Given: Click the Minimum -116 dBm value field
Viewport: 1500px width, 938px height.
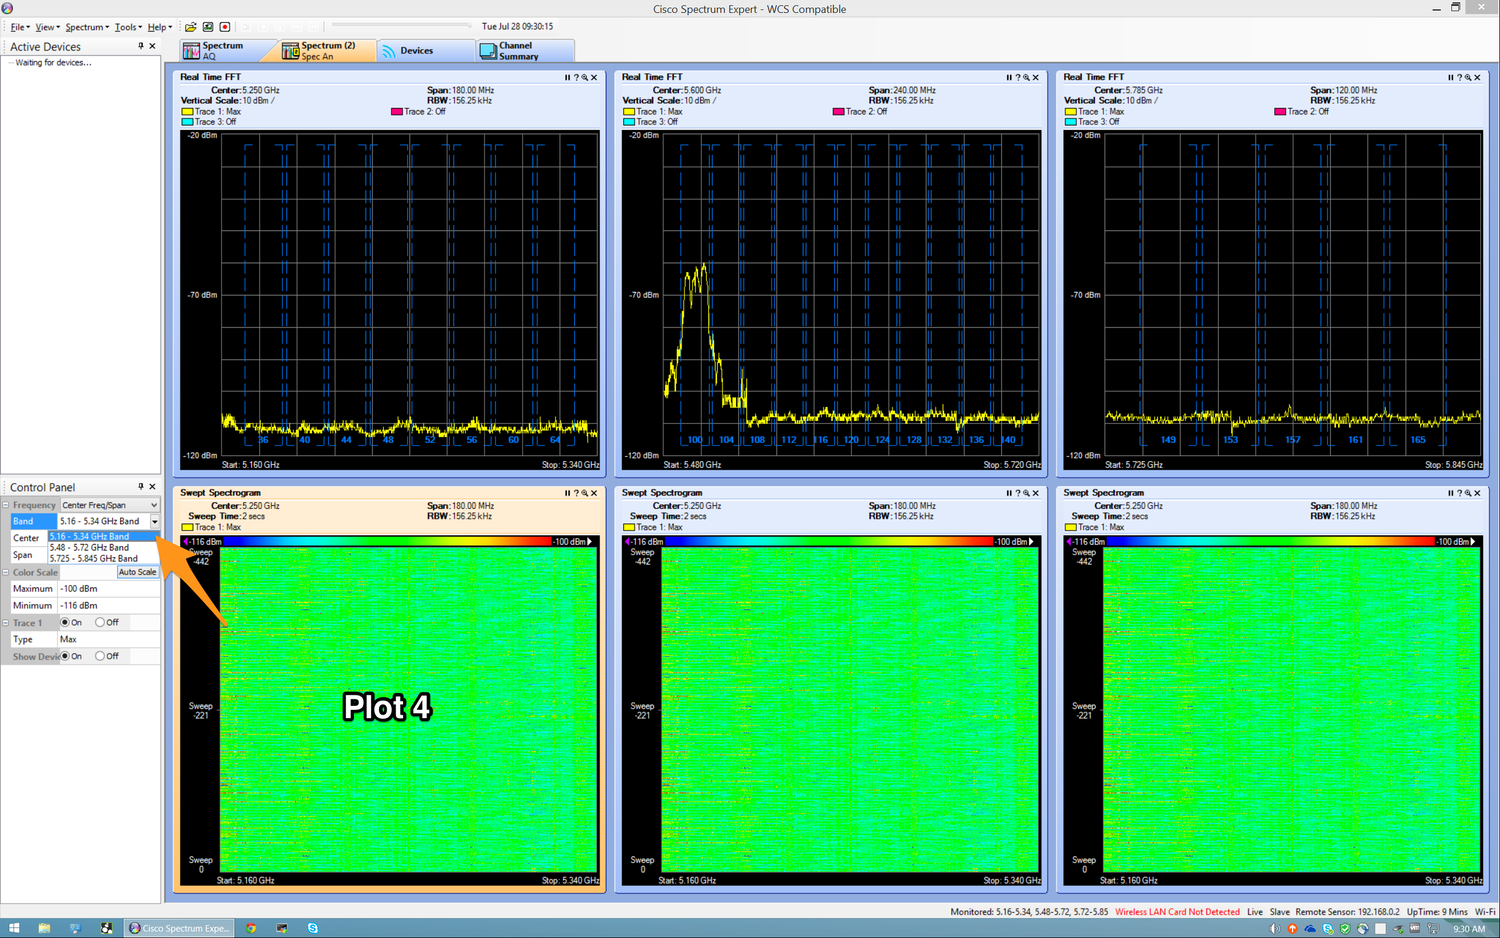Looking at the screenshot, I should point(108,606).
